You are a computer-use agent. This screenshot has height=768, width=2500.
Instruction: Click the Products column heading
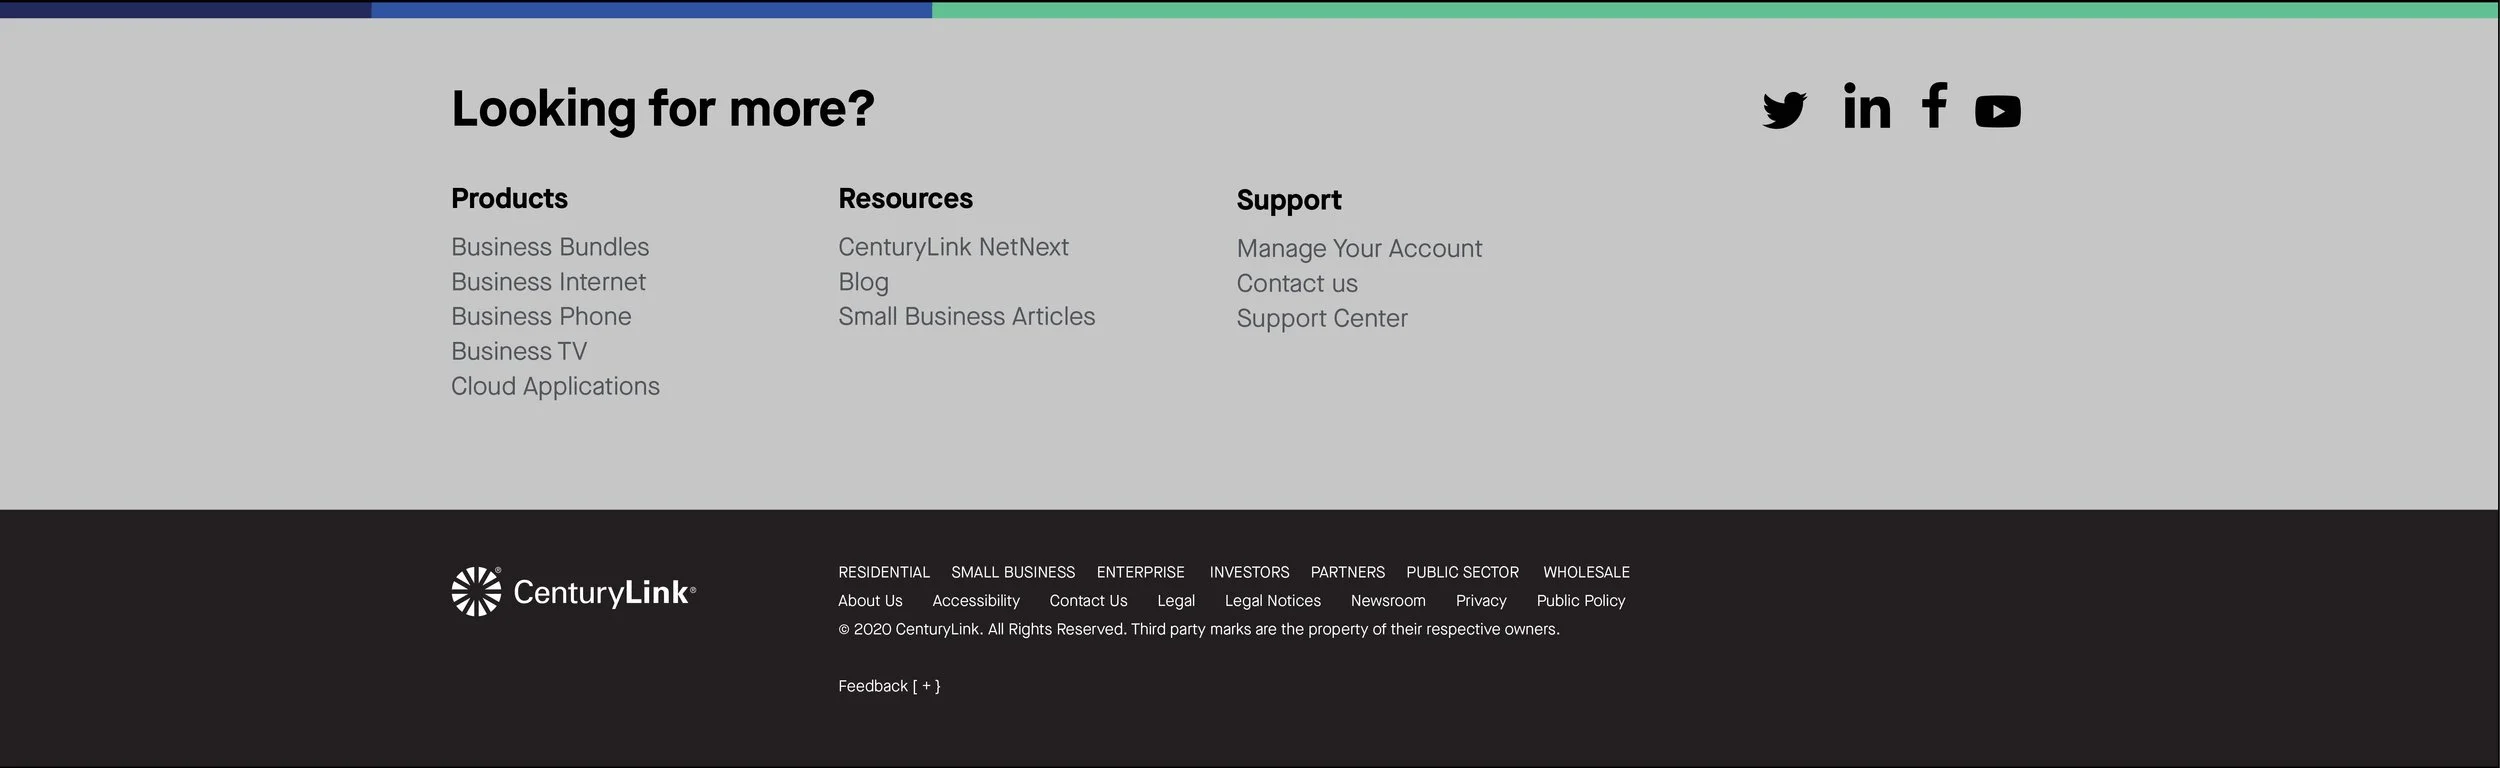509,199
